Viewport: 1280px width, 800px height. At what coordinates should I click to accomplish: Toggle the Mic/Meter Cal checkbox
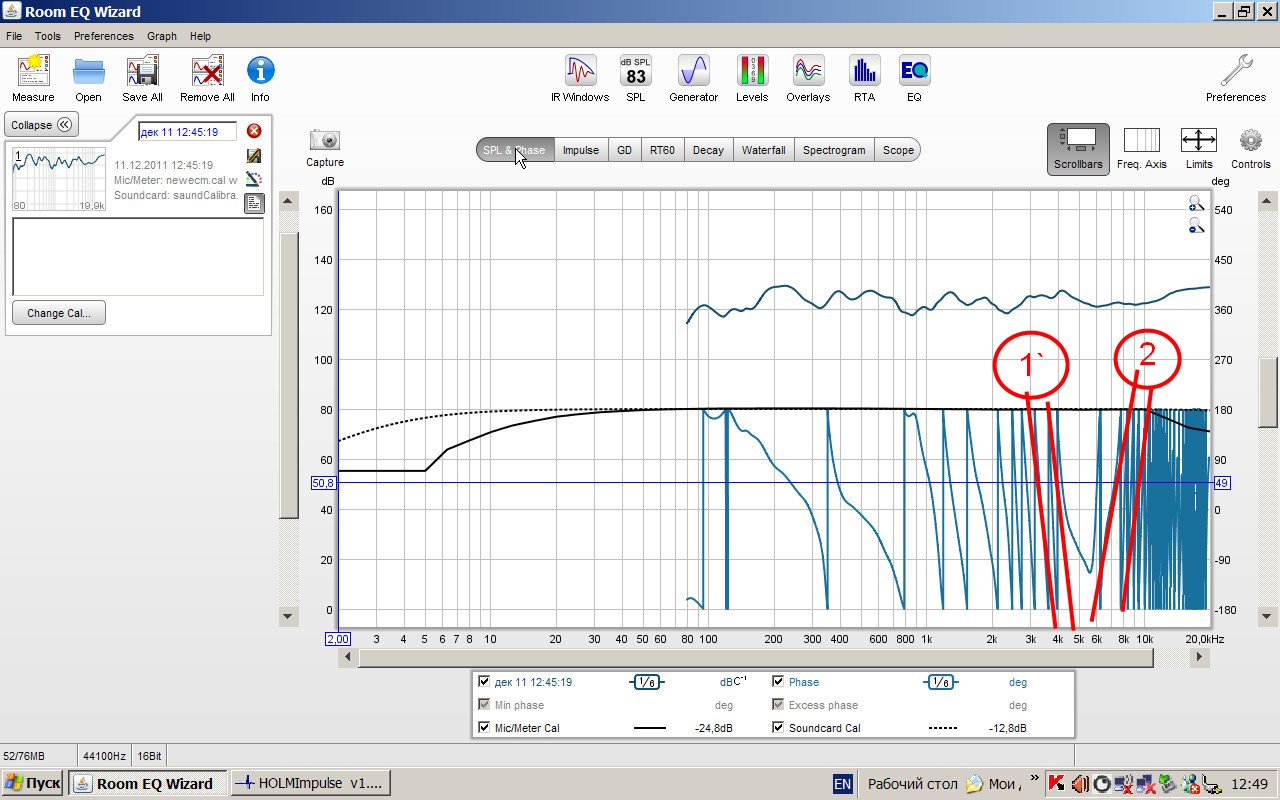click(485, 728)
